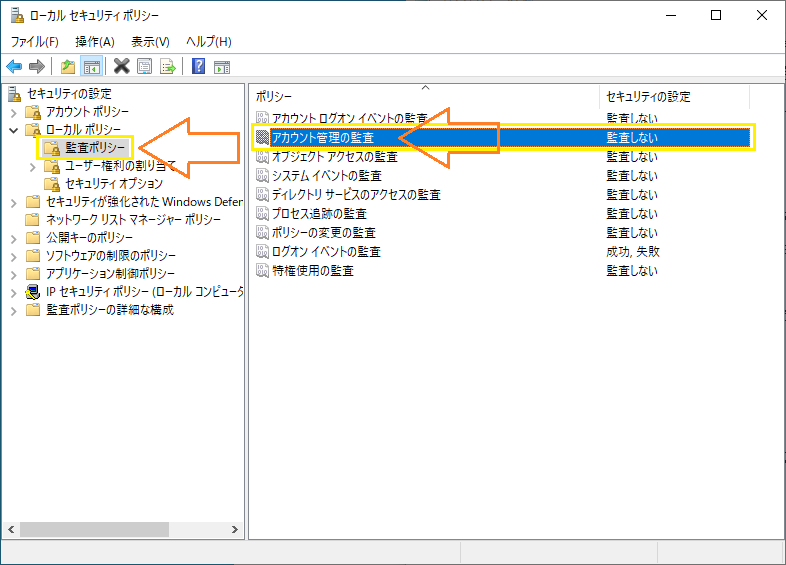Click the セキュリティの設定 root node icon

(x=15, y=94)
